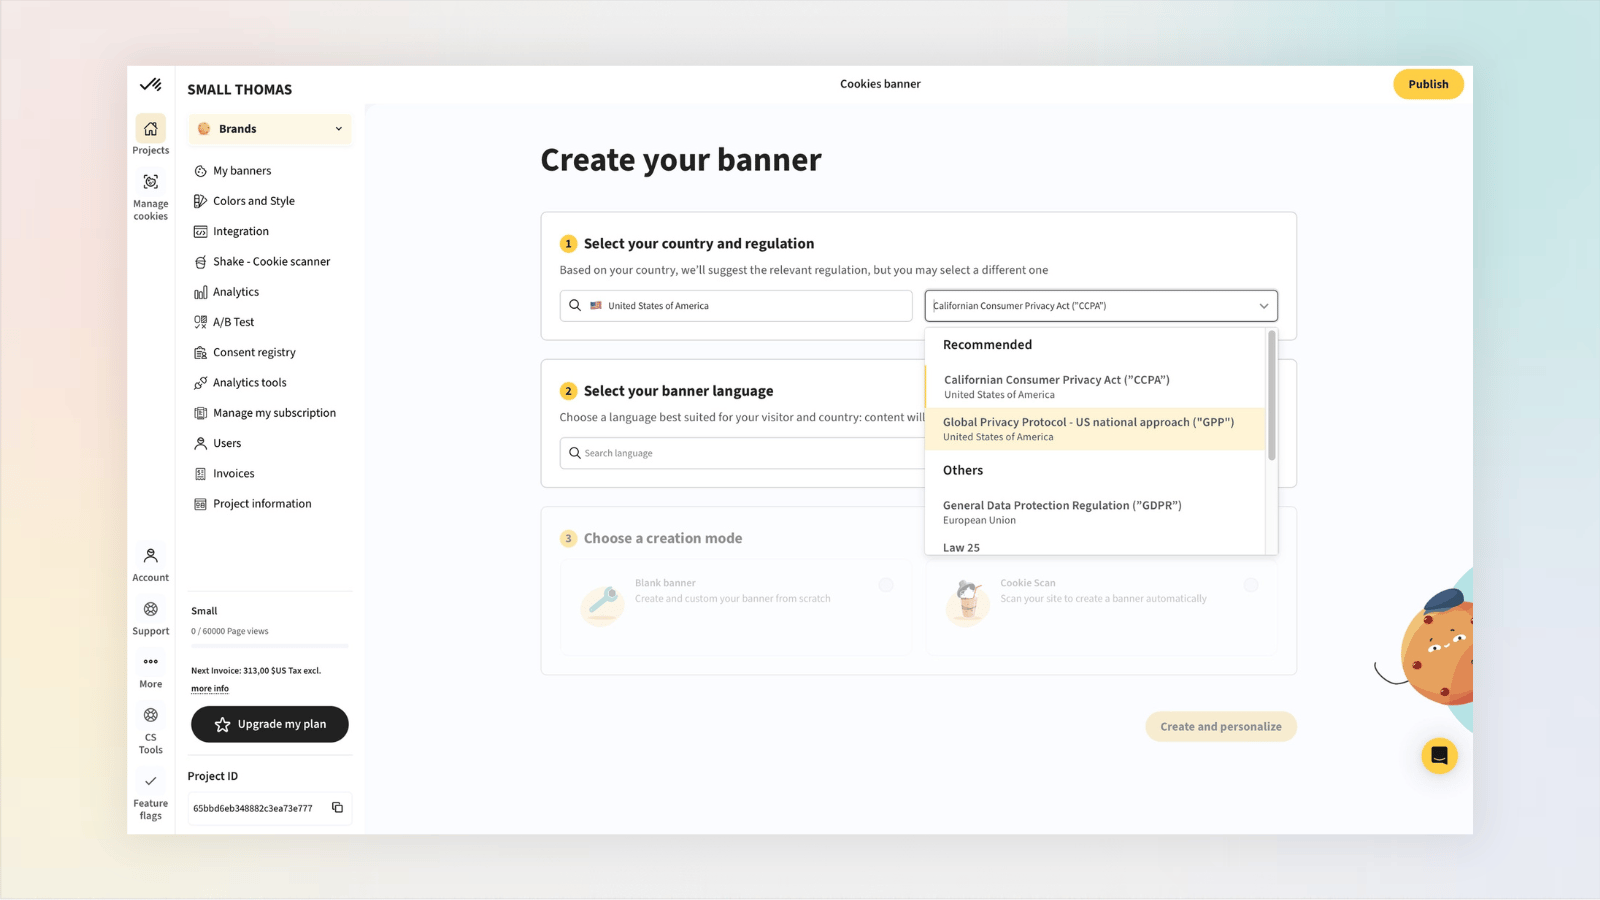This screenshot has width=1600, height=900.
Task: Choose Californian Consumer Privacy Act option
Action: click(1095, 386)
